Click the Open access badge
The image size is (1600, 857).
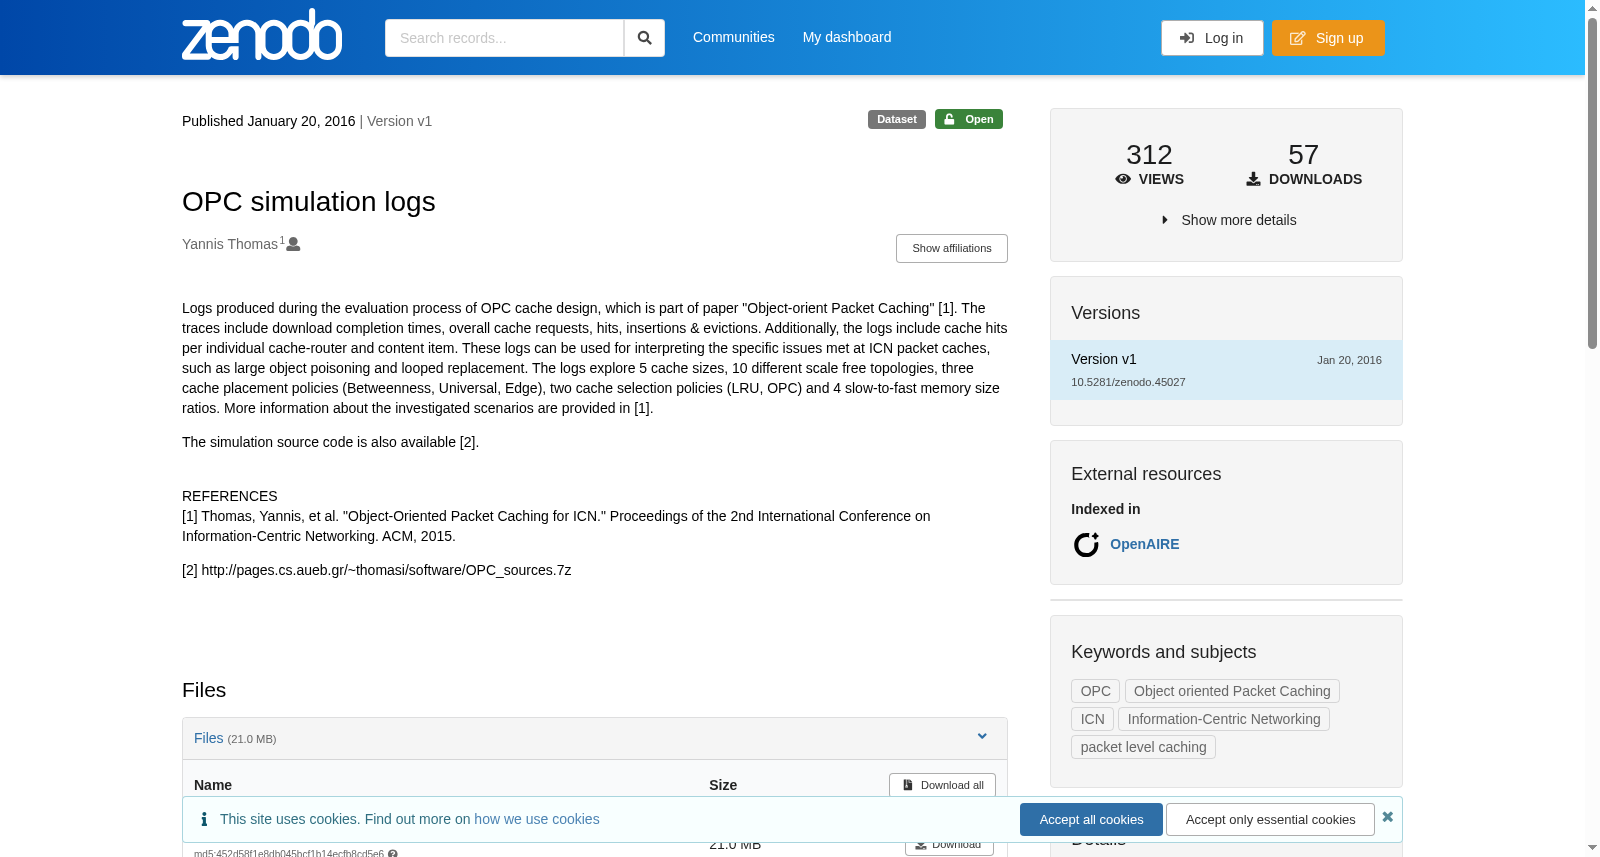[x=969, y=119]
